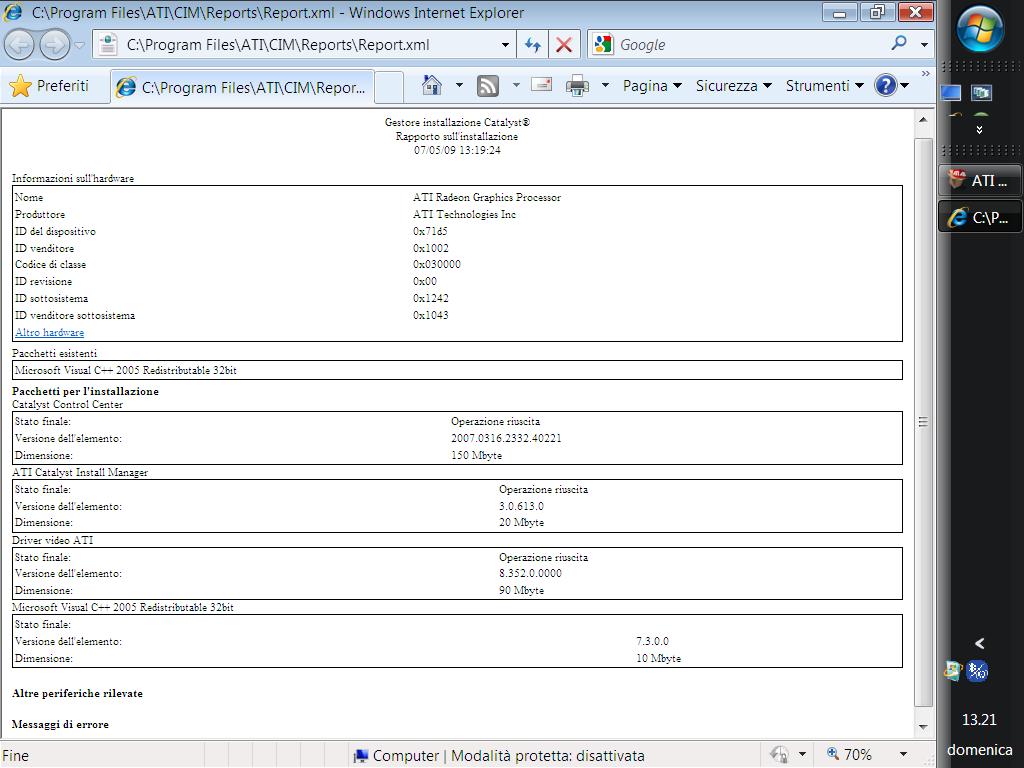Screen dimensions: 1024x768
Task: Print the page with the printer icon
Action: point(577,86)
